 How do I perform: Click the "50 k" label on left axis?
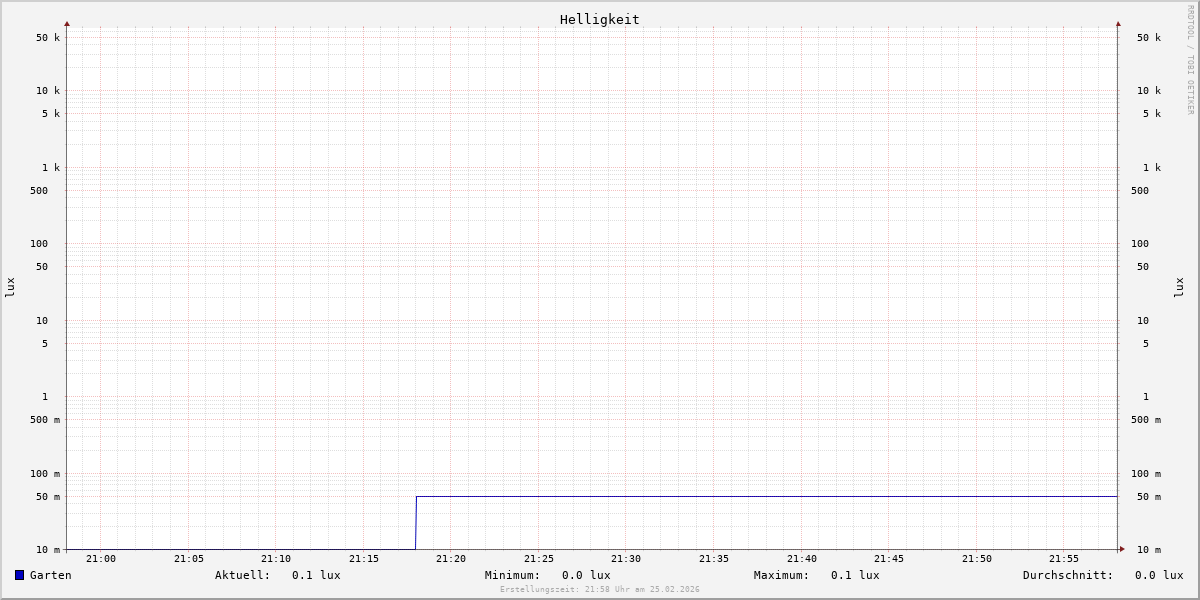48,38
